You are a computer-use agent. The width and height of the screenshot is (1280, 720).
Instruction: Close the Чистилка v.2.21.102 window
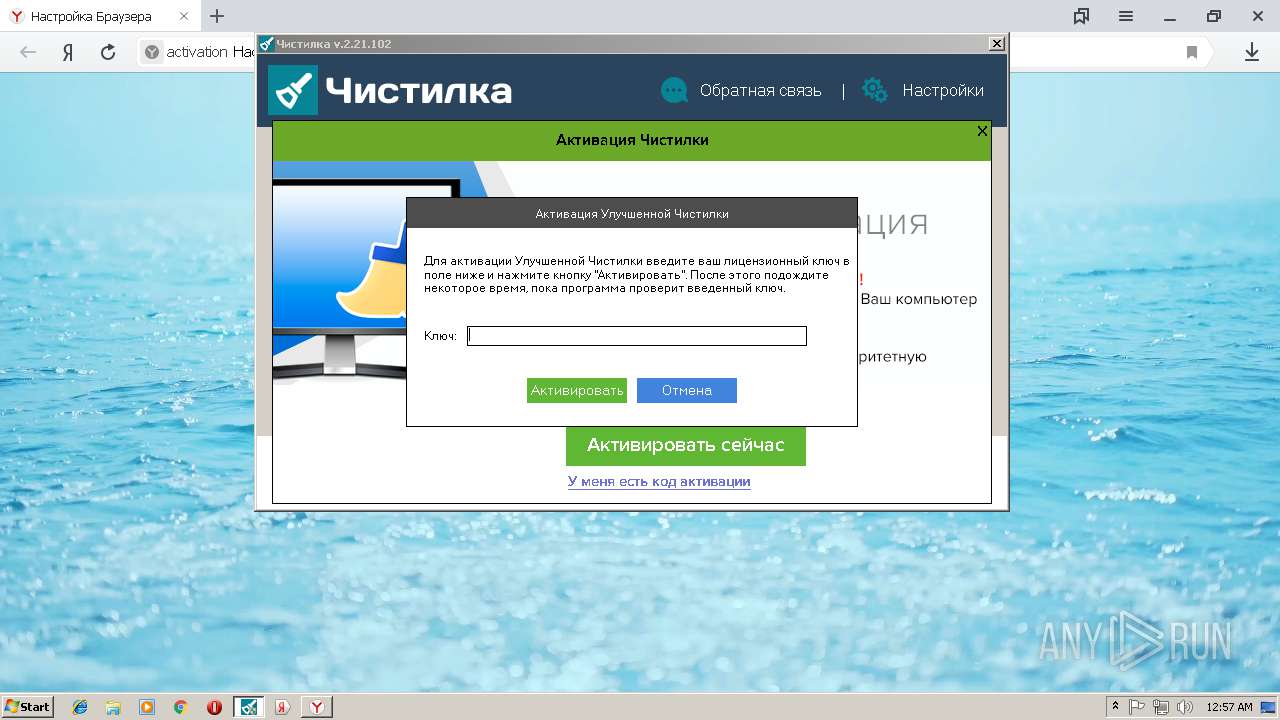point(997,44)
